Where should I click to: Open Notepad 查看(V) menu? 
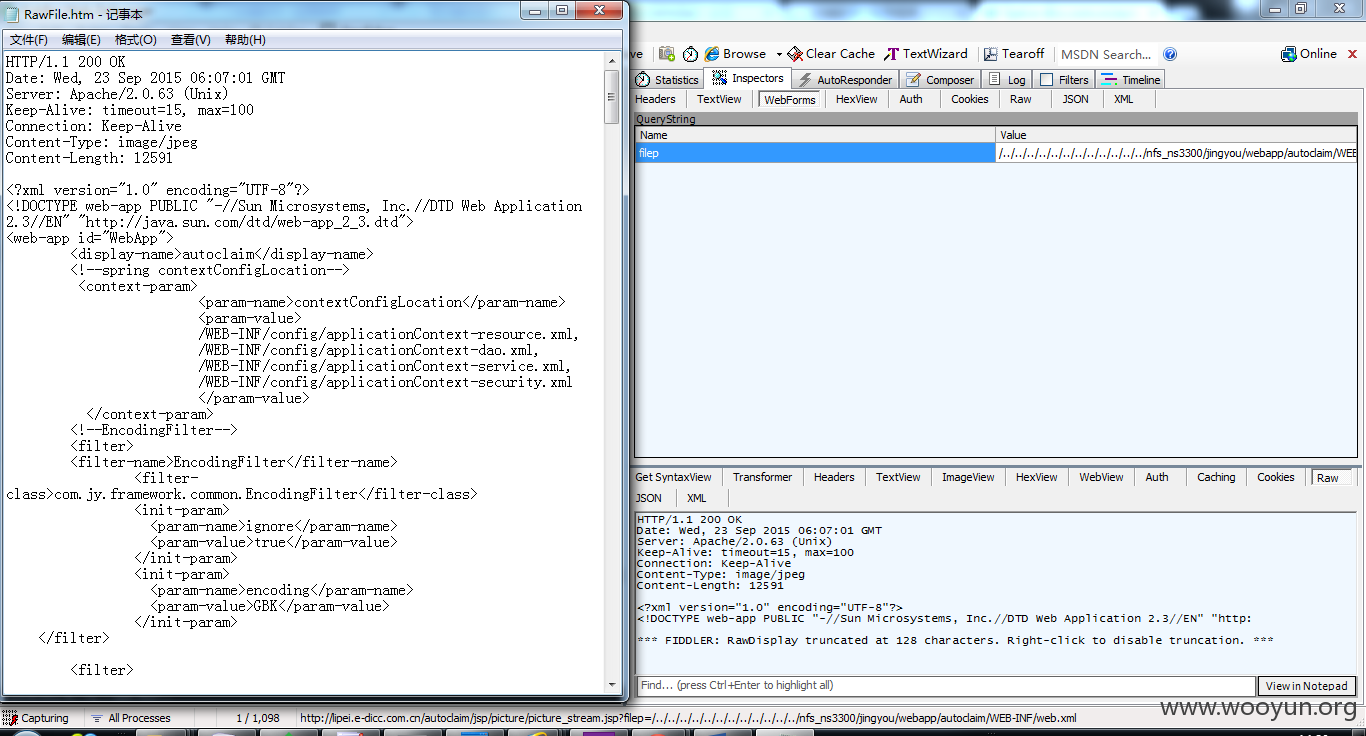pyautogui.click(x=191, y=40)
